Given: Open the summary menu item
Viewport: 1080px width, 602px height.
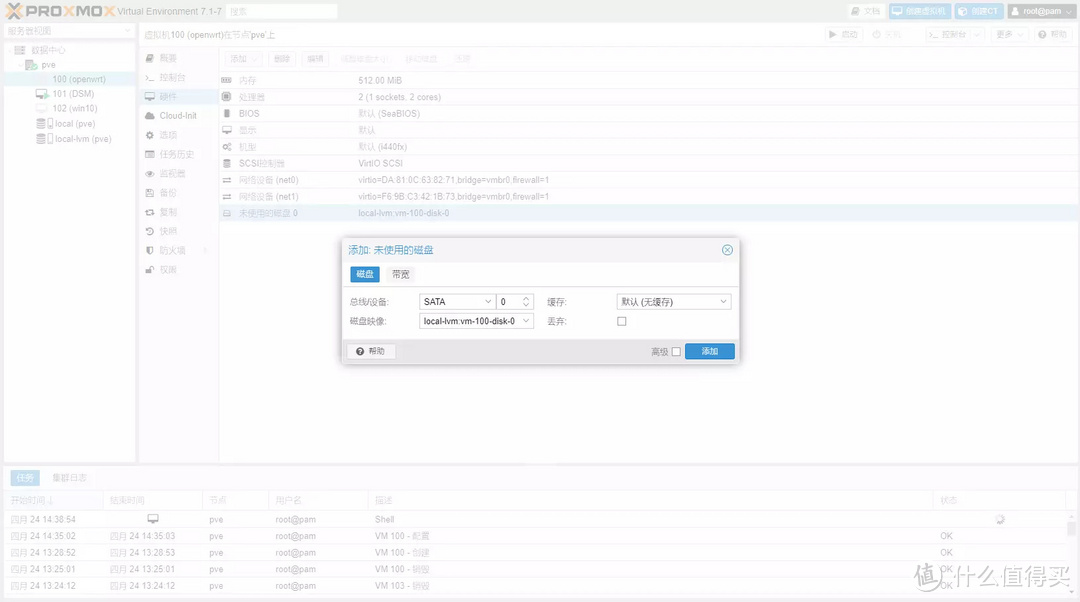Looking at the screenshot, I should [x=178, y=58].
